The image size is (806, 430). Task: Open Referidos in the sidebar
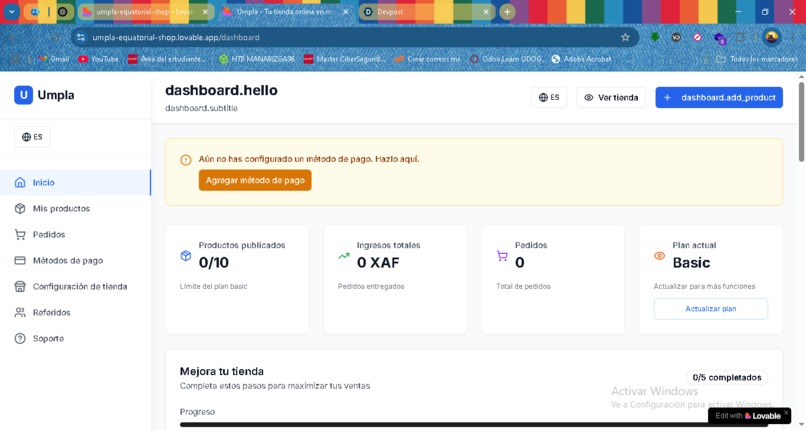click(x=76, y=312)
